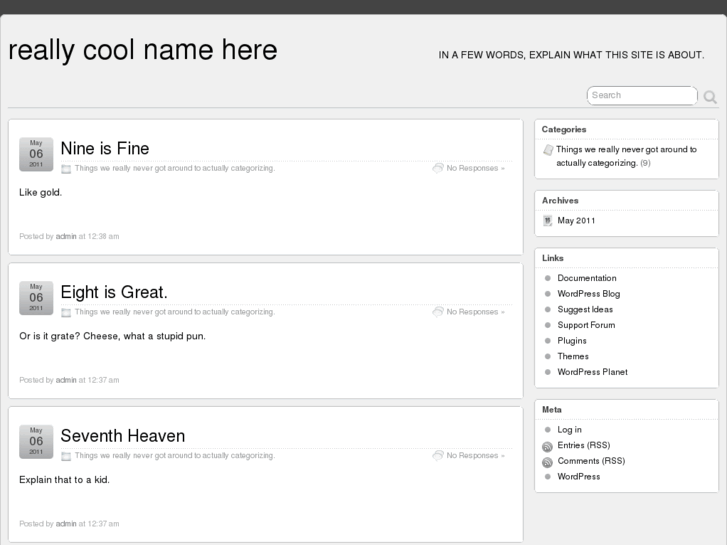Click the Archives widget heading
The width and height of the screenshot is (727, 545).
(x=560, y=201)
